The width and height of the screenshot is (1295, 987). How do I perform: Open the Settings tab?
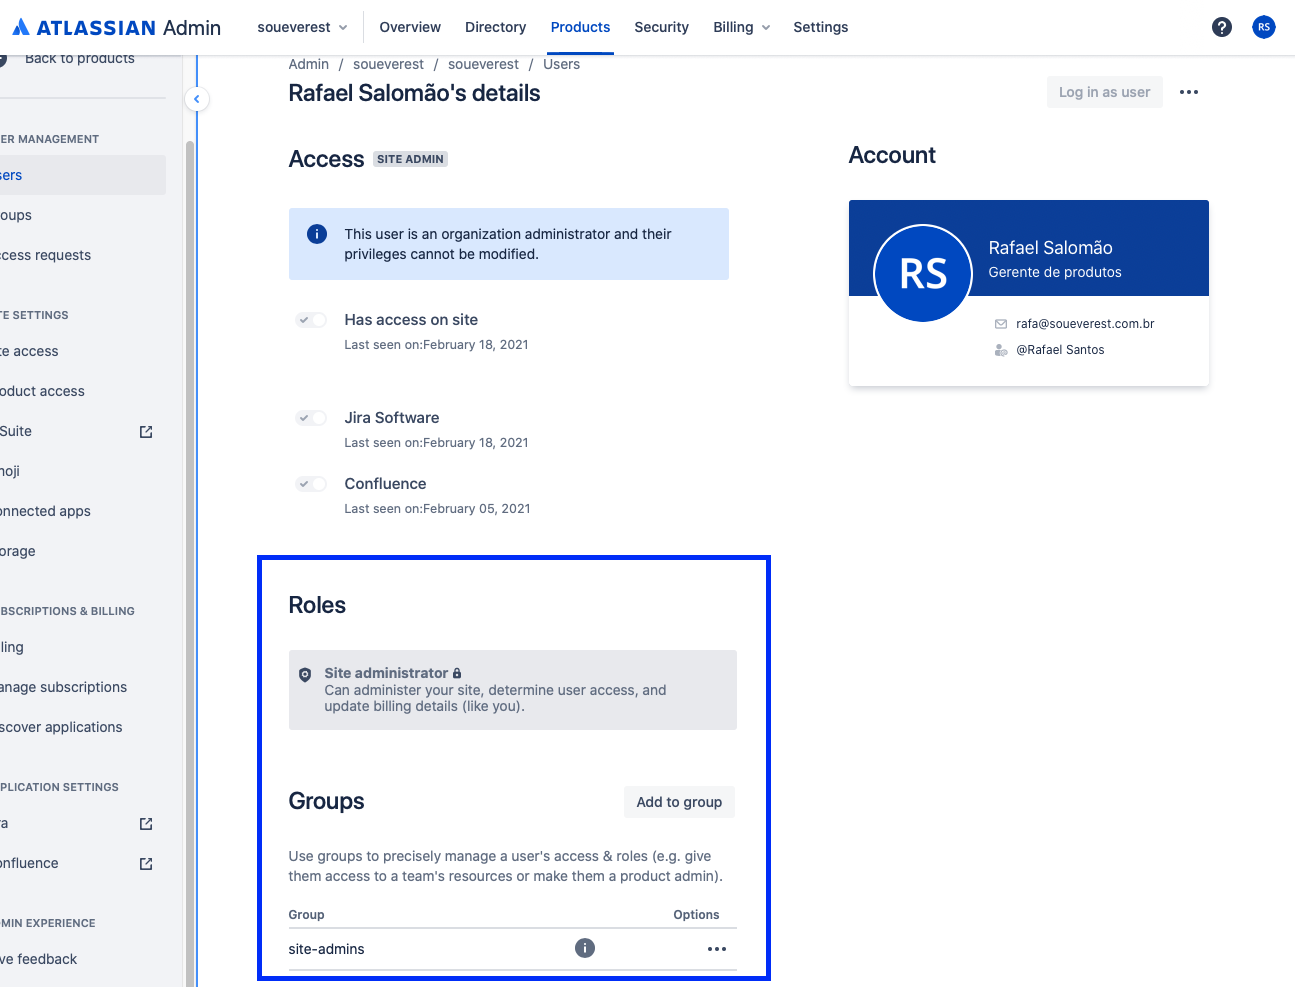821,27
